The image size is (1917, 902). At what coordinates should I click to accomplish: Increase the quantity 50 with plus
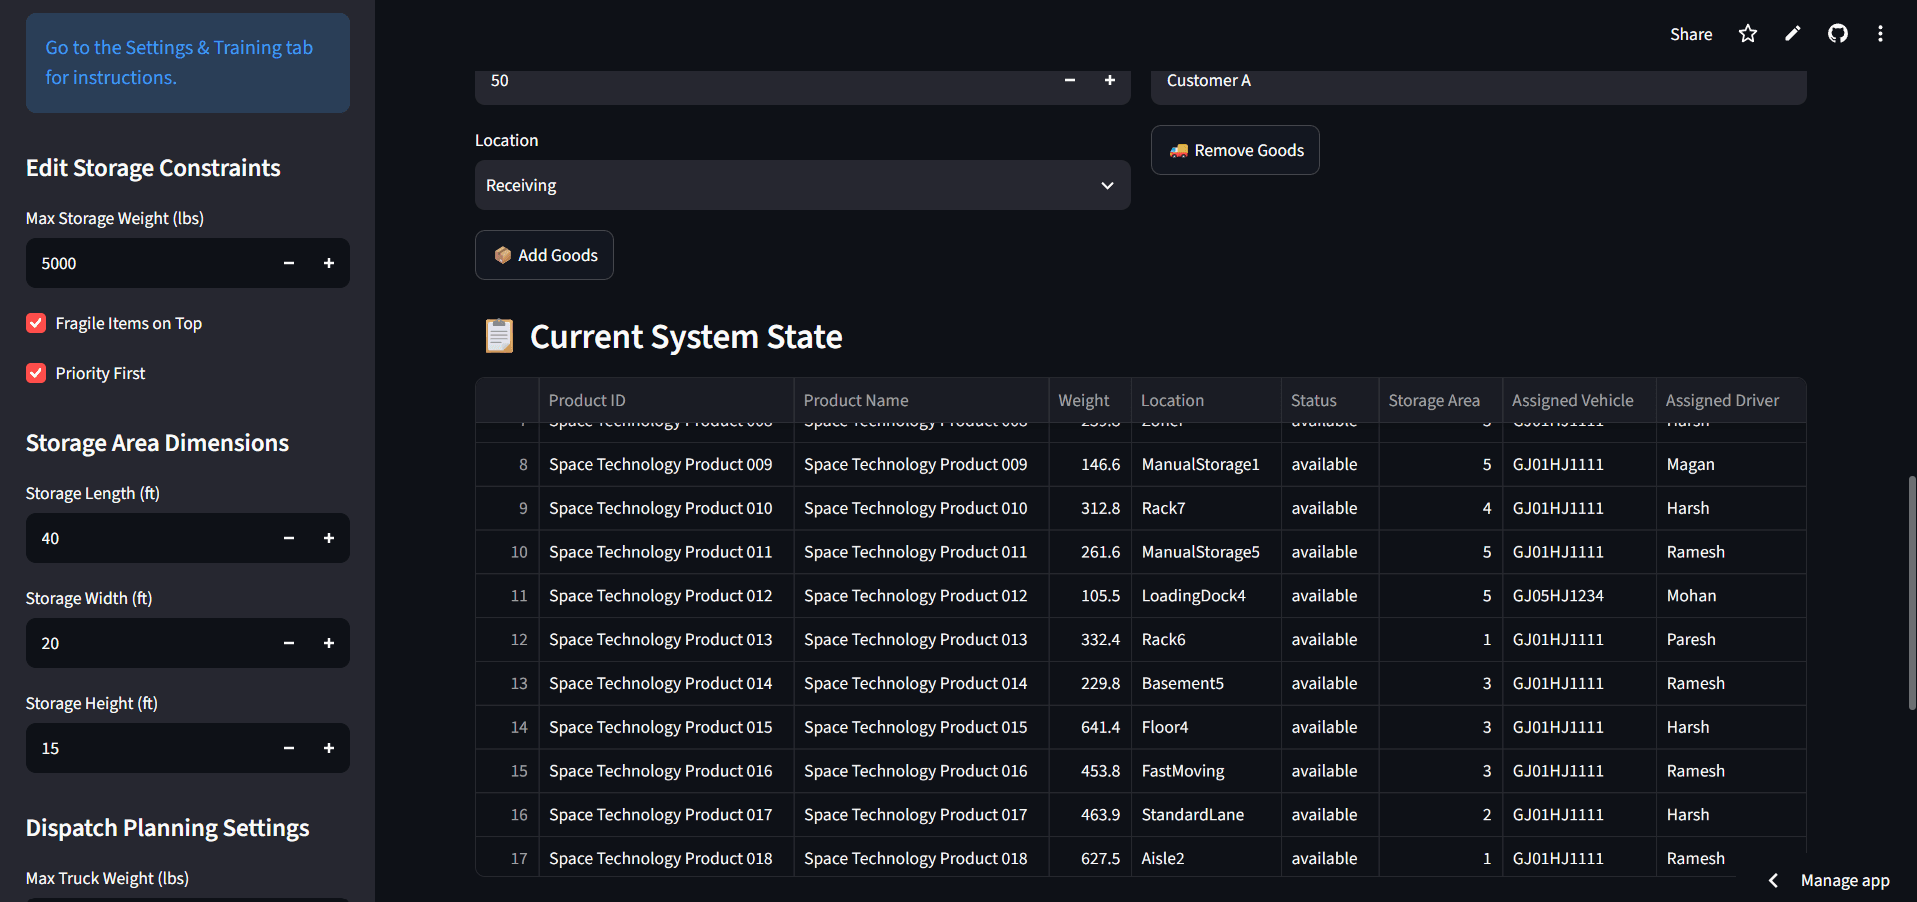pos(1110,81)
